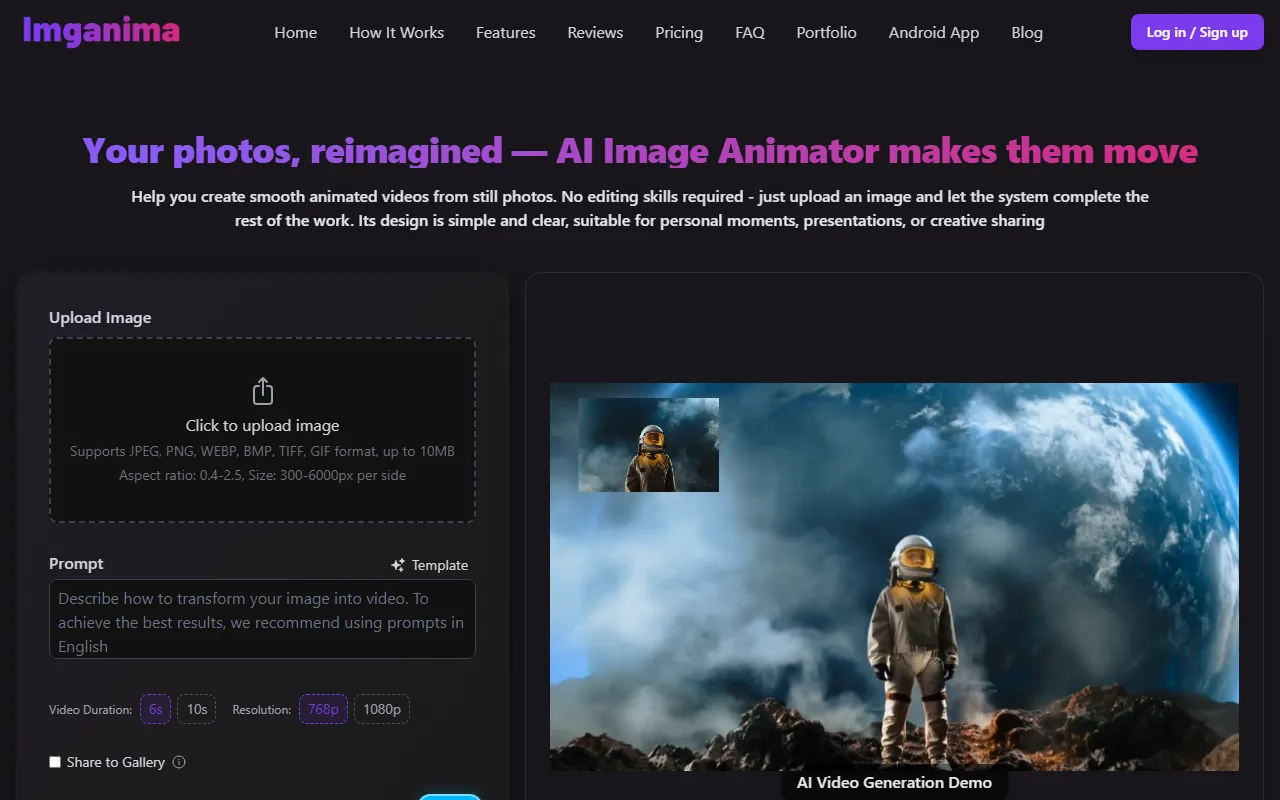The width and height of the screenshot is (1280, 800).
Task: Choose 768p resolution
Action: [x=323, y=709]
